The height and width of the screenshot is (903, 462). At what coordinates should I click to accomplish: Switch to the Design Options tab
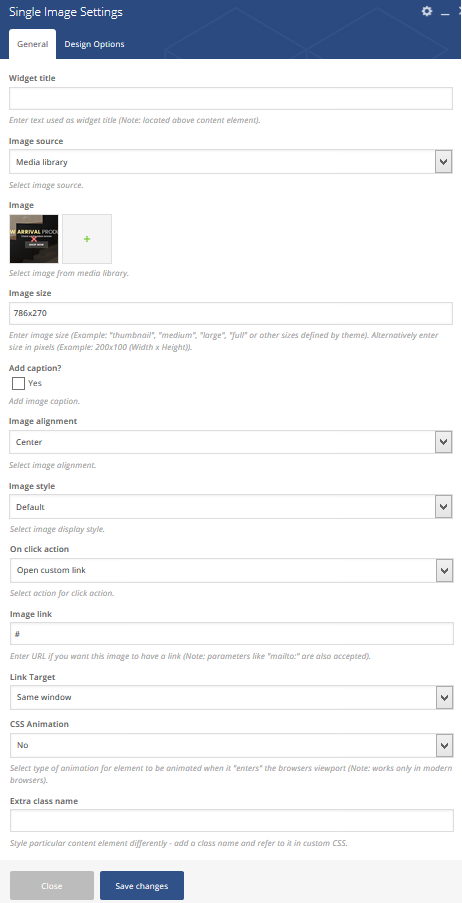tap(94, 44)
